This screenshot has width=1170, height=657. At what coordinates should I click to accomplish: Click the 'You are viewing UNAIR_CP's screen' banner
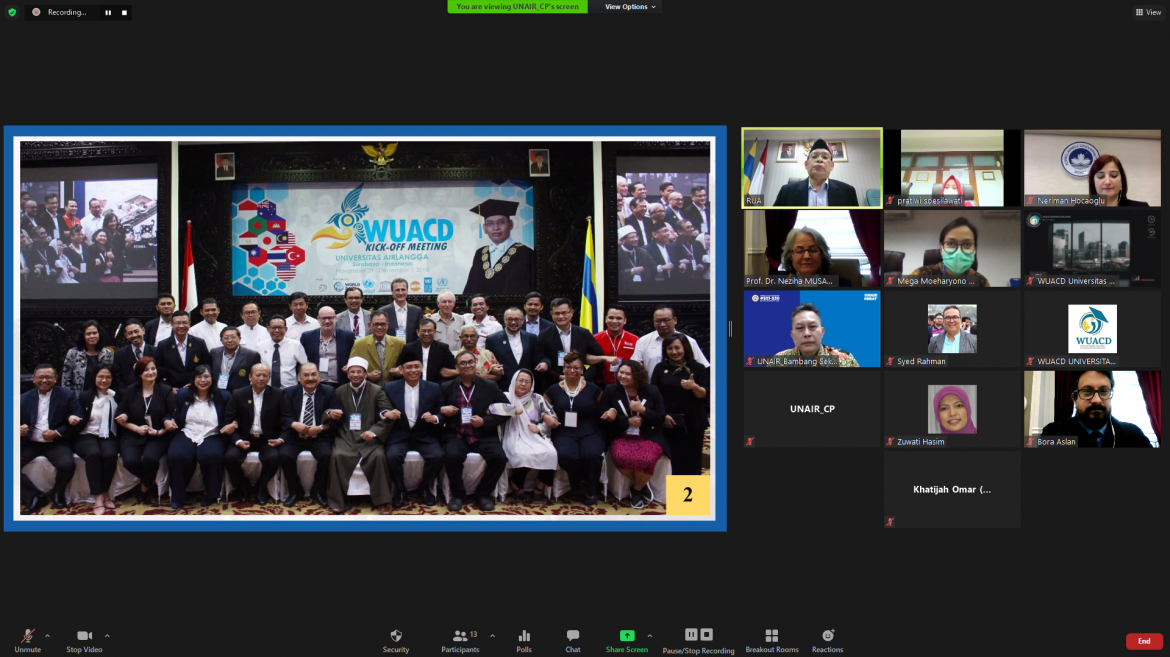[x=517, y=7]
